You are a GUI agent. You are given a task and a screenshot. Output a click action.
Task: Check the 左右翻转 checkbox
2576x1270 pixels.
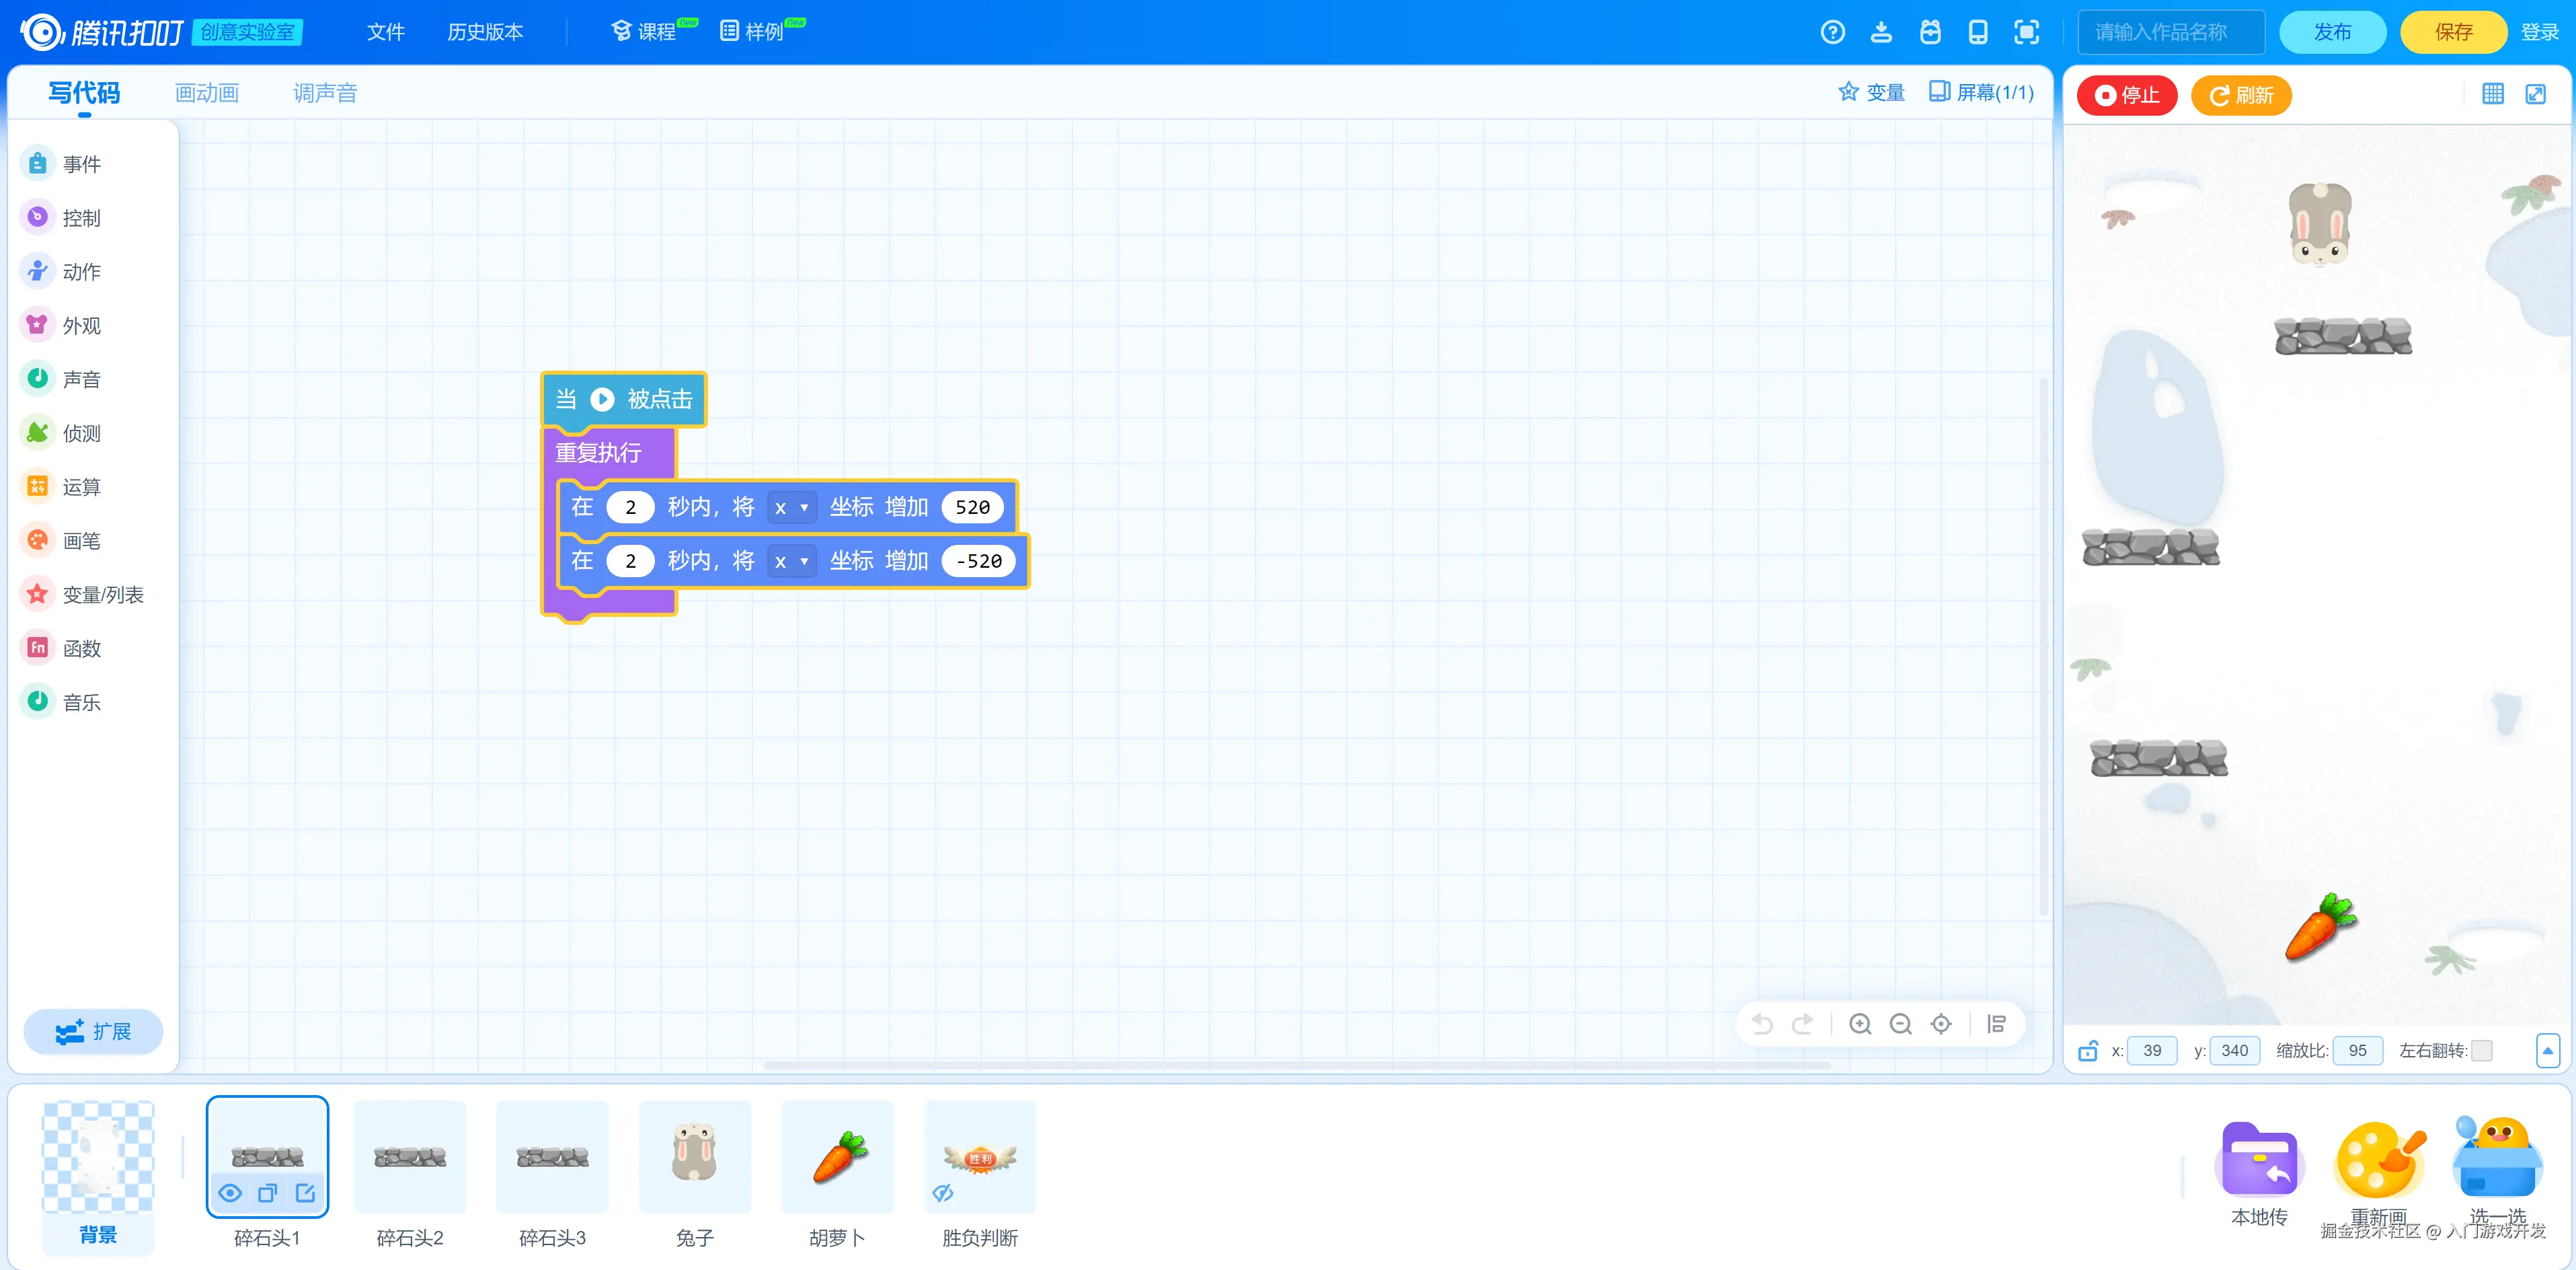click(x=2482, y=1051)
